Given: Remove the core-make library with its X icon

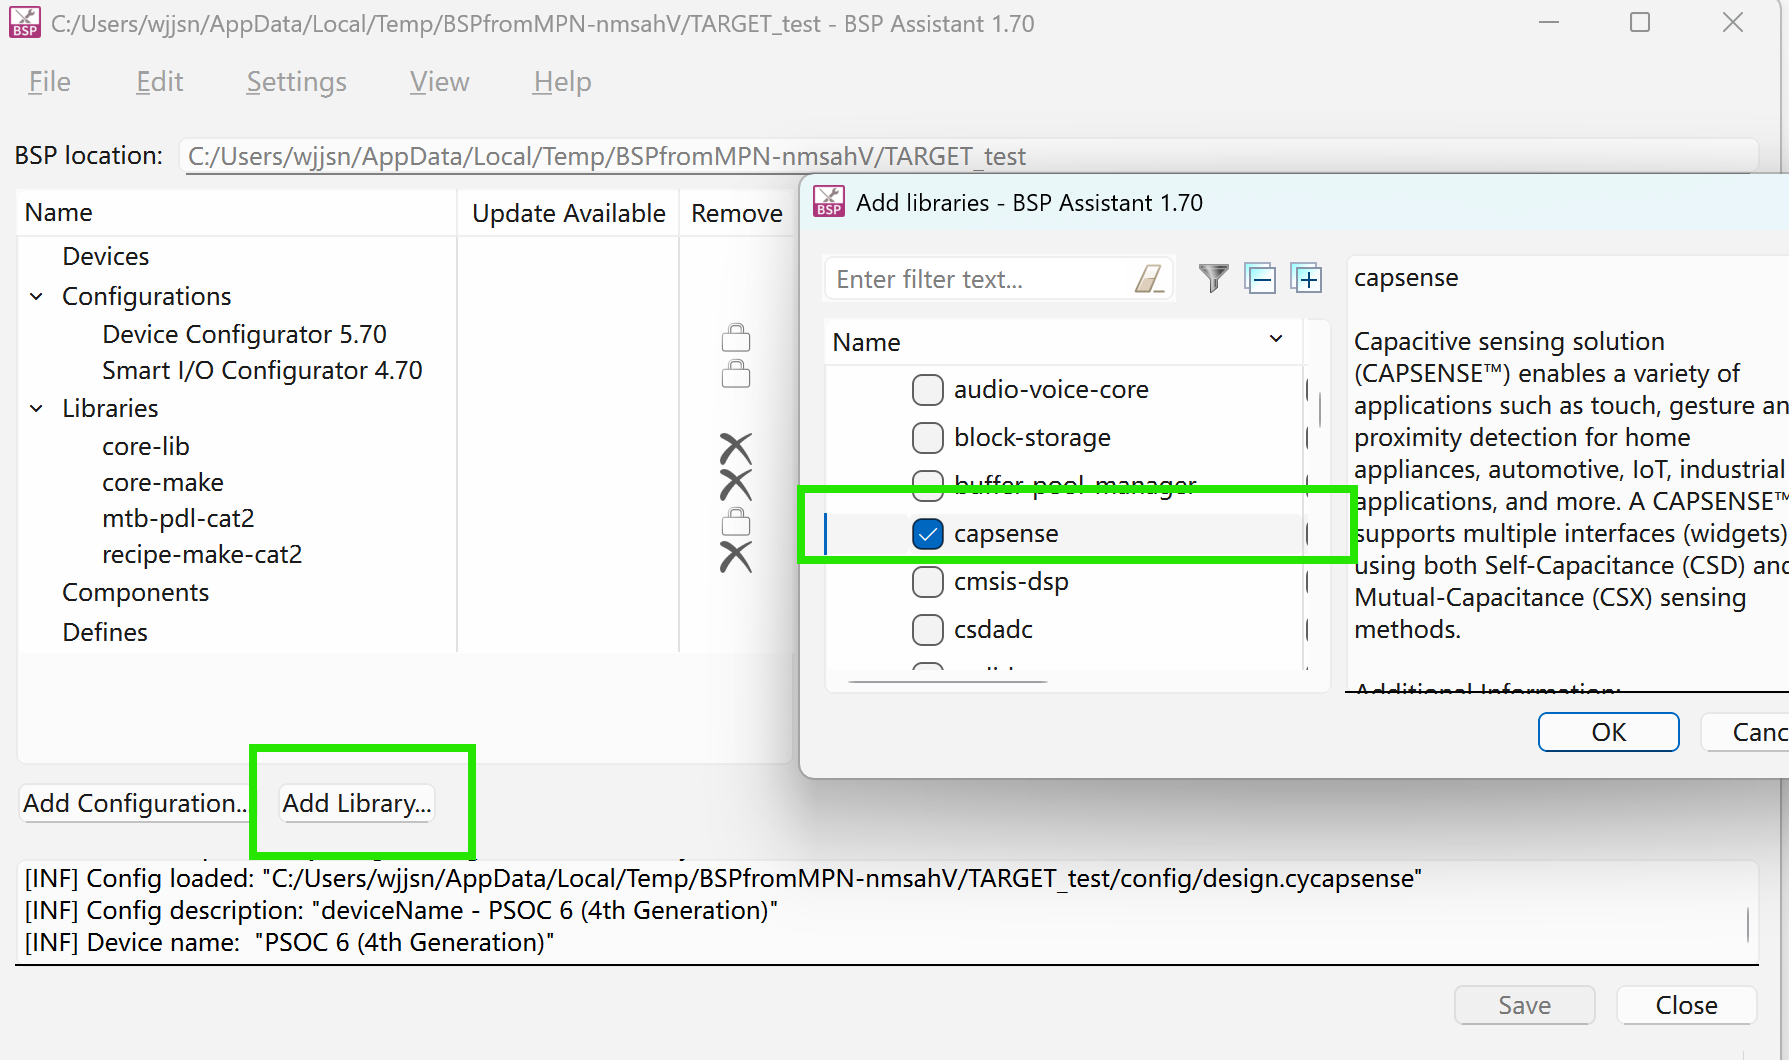Looking at the screenshot, I should click(x=736, y=484).
